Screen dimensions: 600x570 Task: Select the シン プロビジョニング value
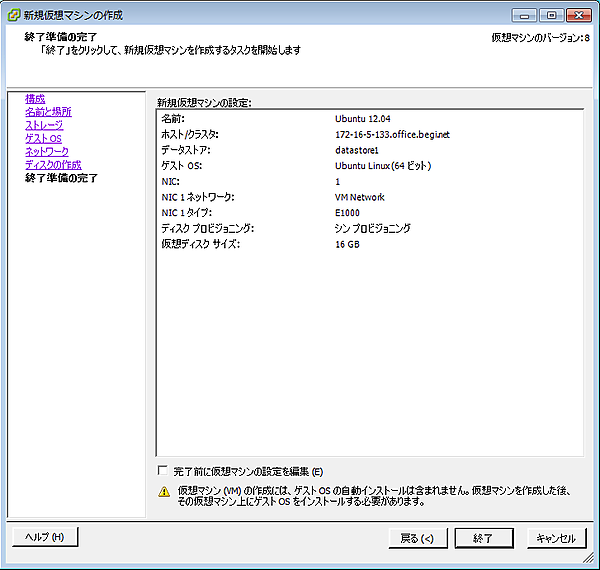(372, 228)
